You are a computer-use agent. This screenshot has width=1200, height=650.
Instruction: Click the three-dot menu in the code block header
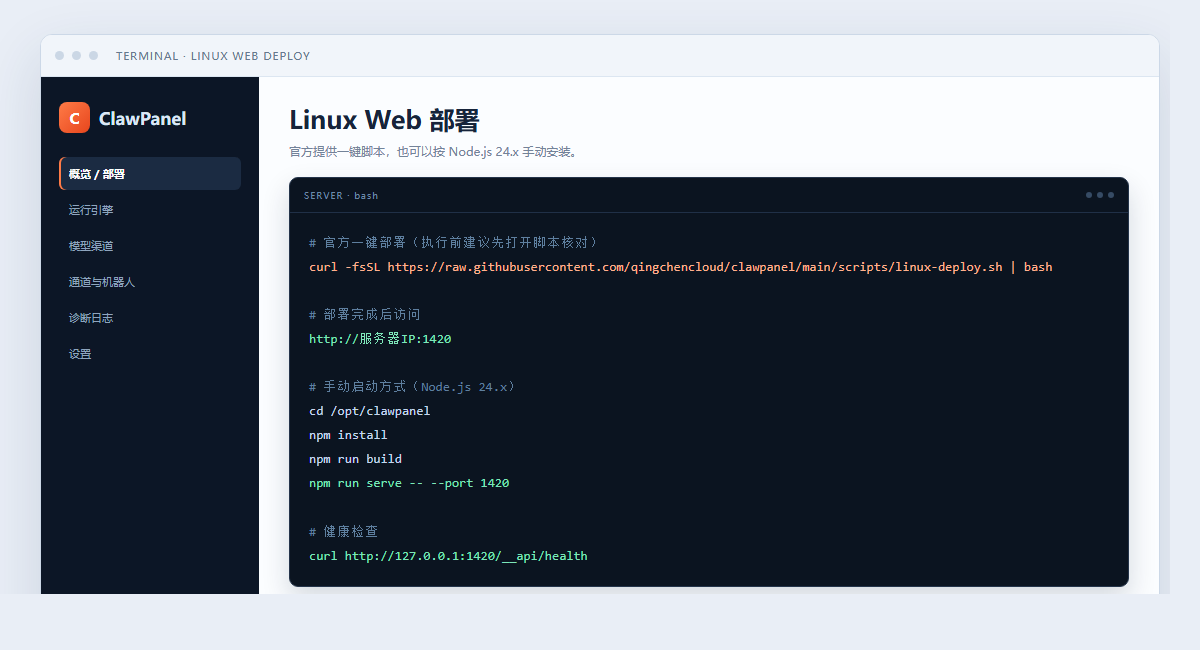(1099, 195)
